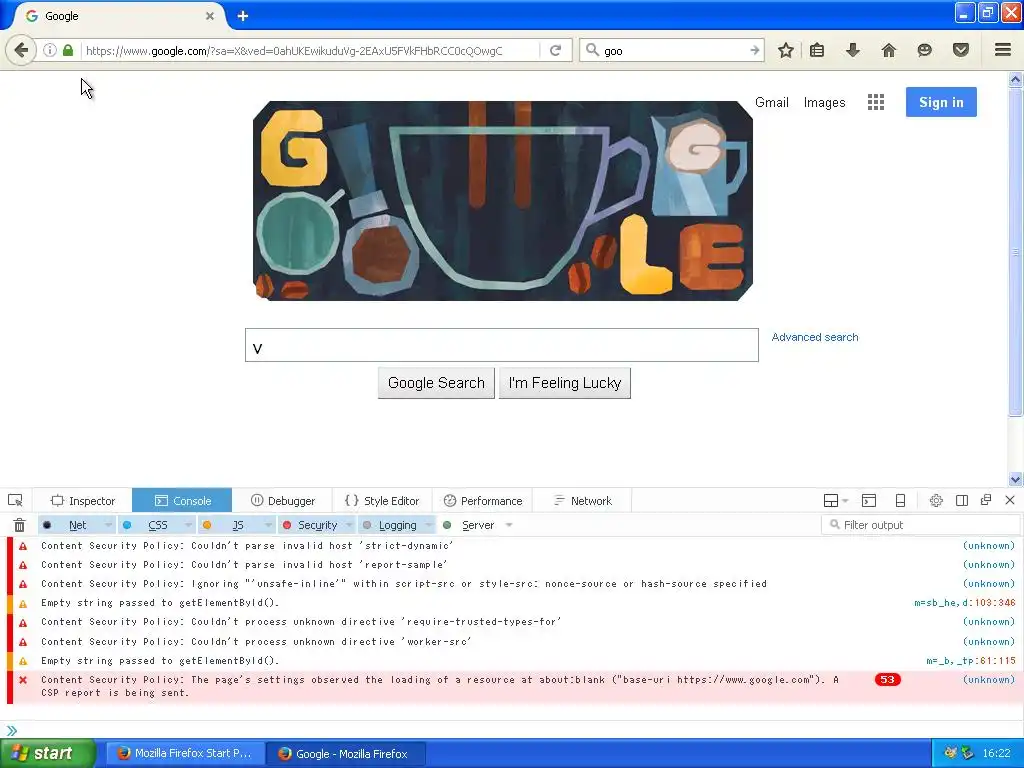
Task: Open Firefox hamburger menu
Action: tap(1002, 50)
